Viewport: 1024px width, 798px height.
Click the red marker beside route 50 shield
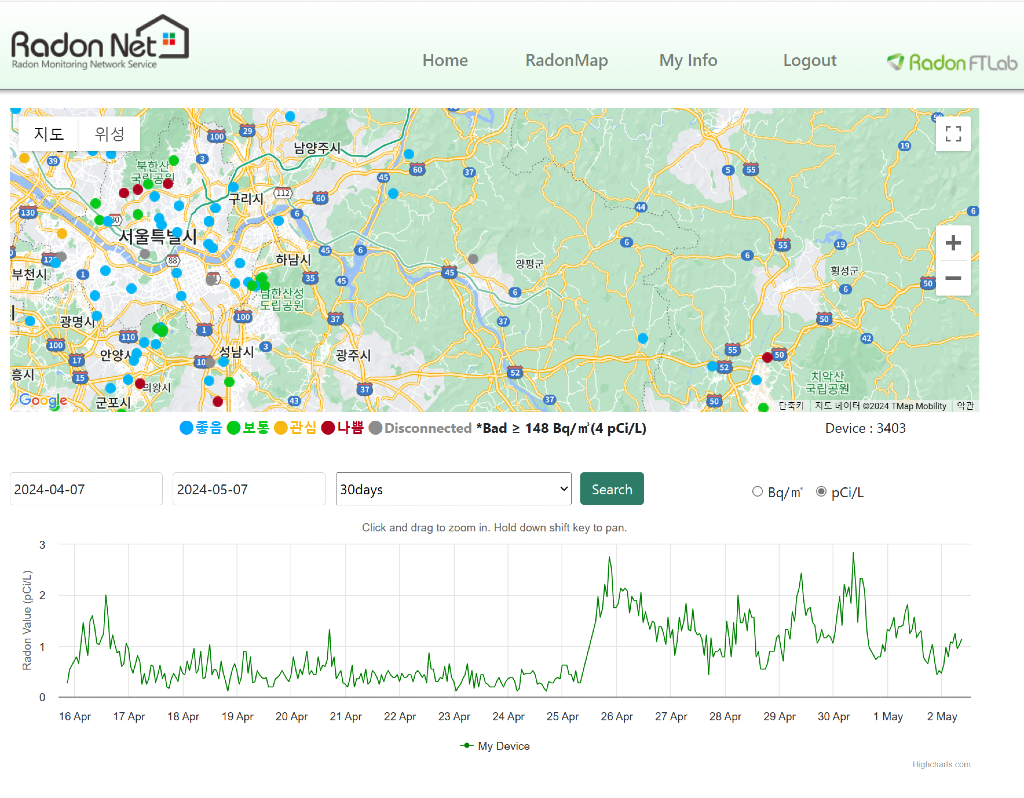click(767, 357)
